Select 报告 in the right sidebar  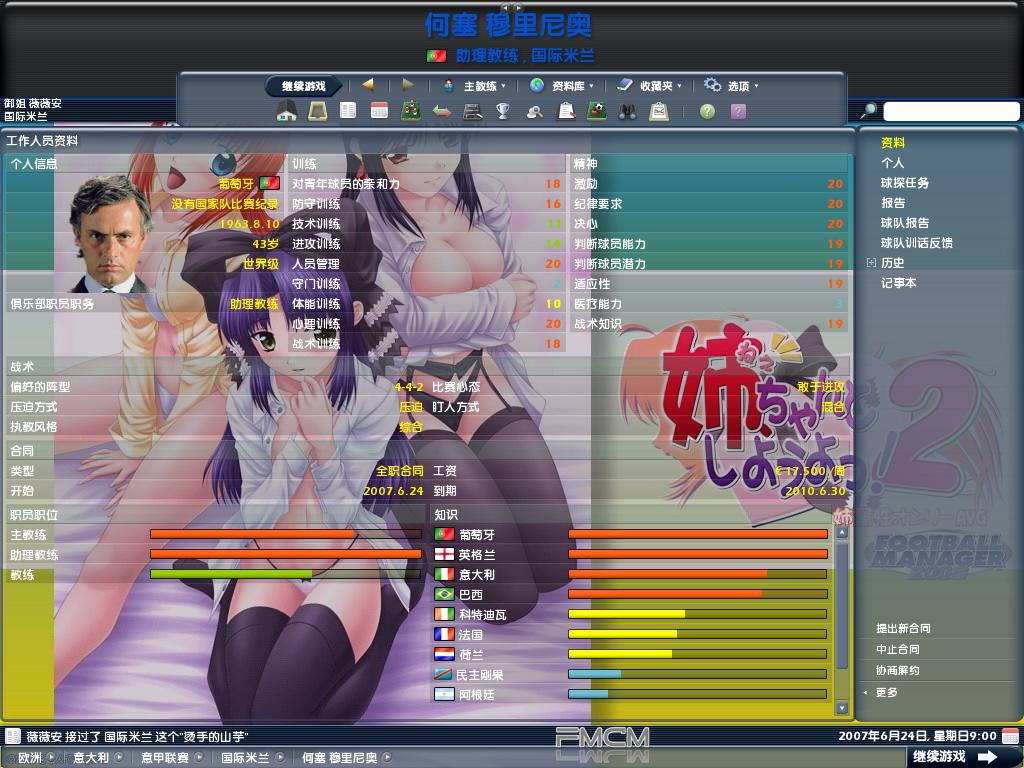[x=893, y=202]
